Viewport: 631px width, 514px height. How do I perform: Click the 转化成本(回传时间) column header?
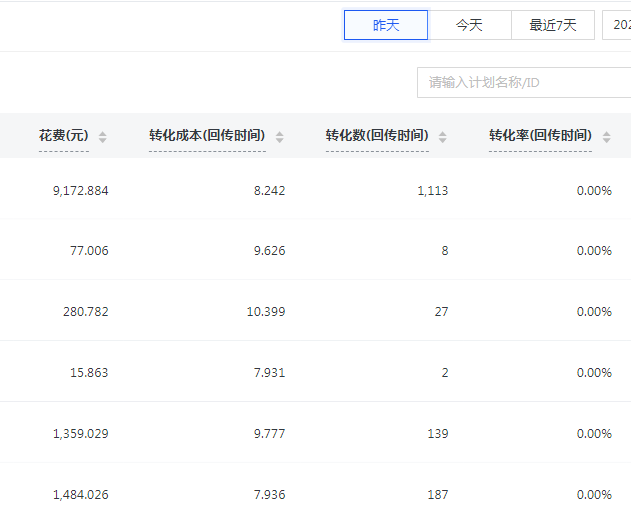207,135
